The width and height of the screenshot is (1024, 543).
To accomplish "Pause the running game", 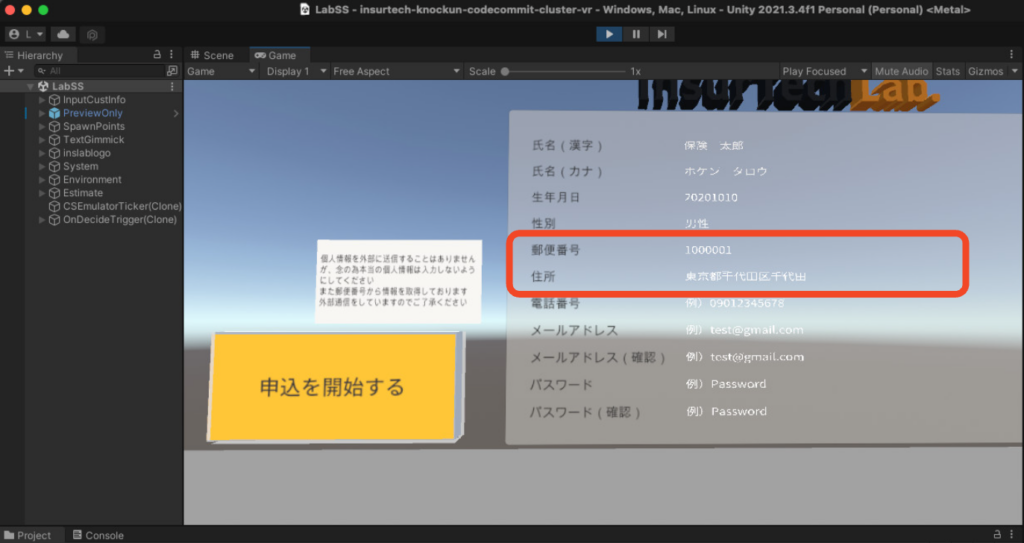I will click(636, 34).
